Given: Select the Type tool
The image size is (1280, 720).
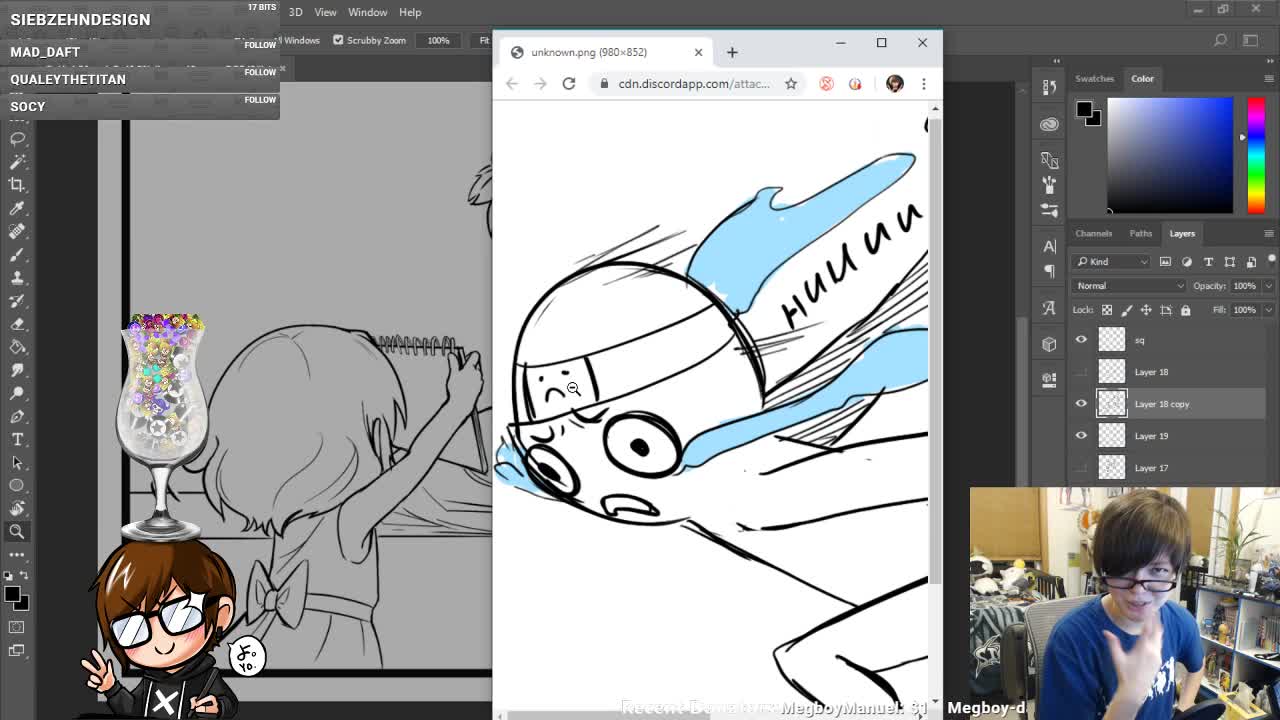Looking at the screenshot, I should pos(17,439).
